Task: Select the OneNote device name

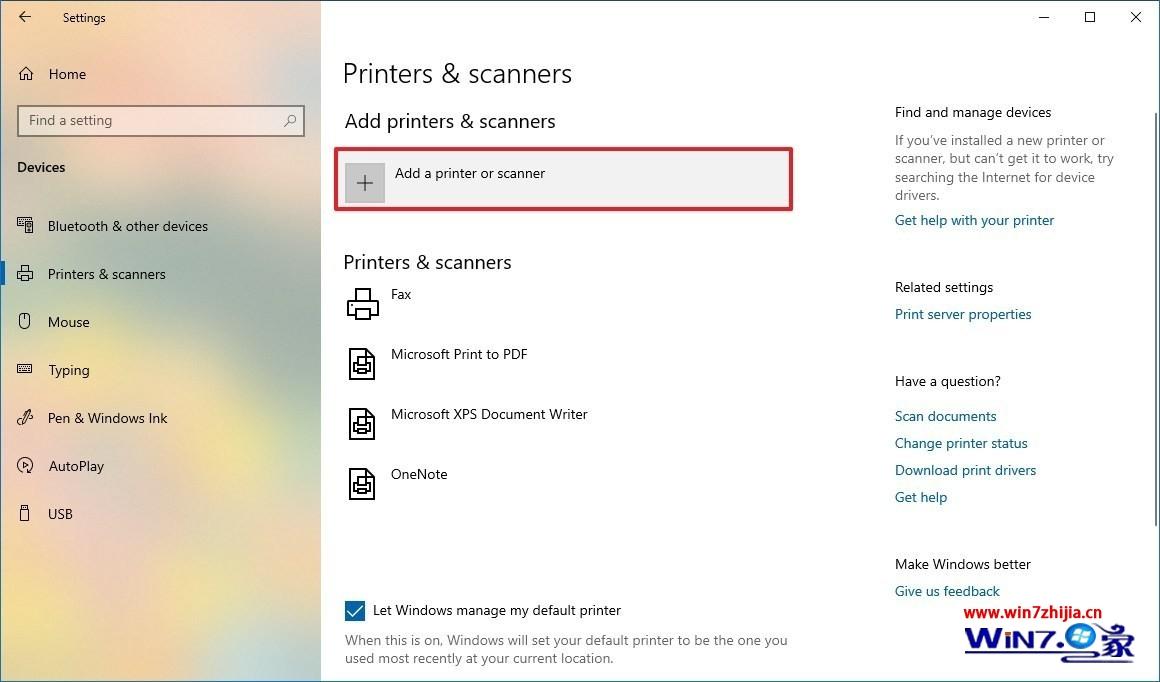Action: click(x=419, y=474)
